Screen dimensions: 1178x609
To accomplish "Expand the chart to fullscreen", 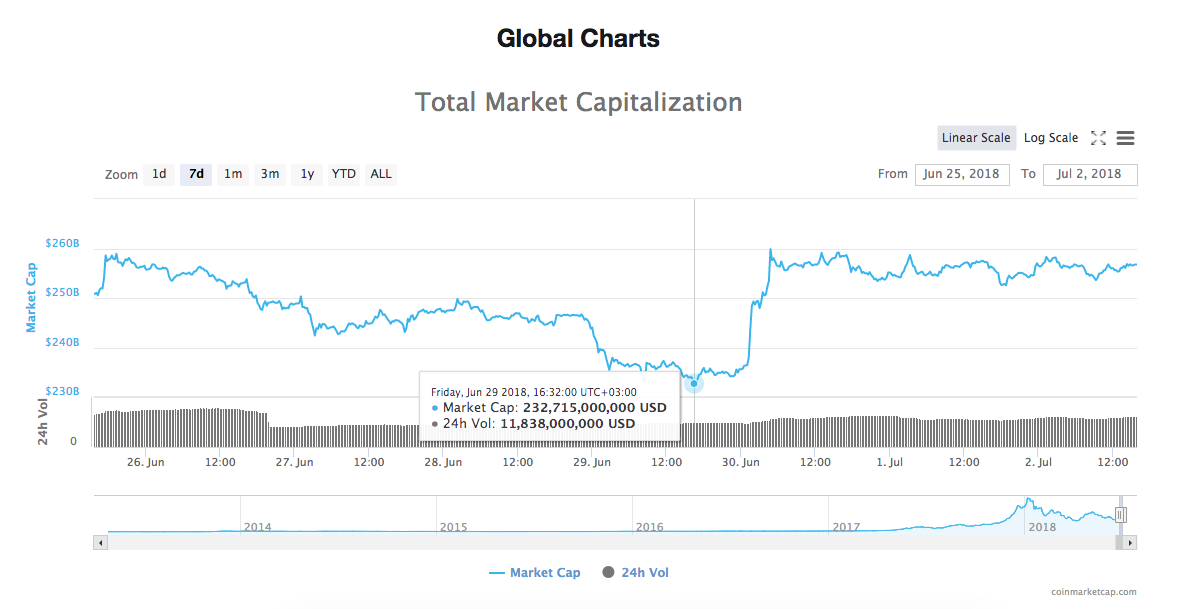I will pyautogui.click(x=1098, y=138).
